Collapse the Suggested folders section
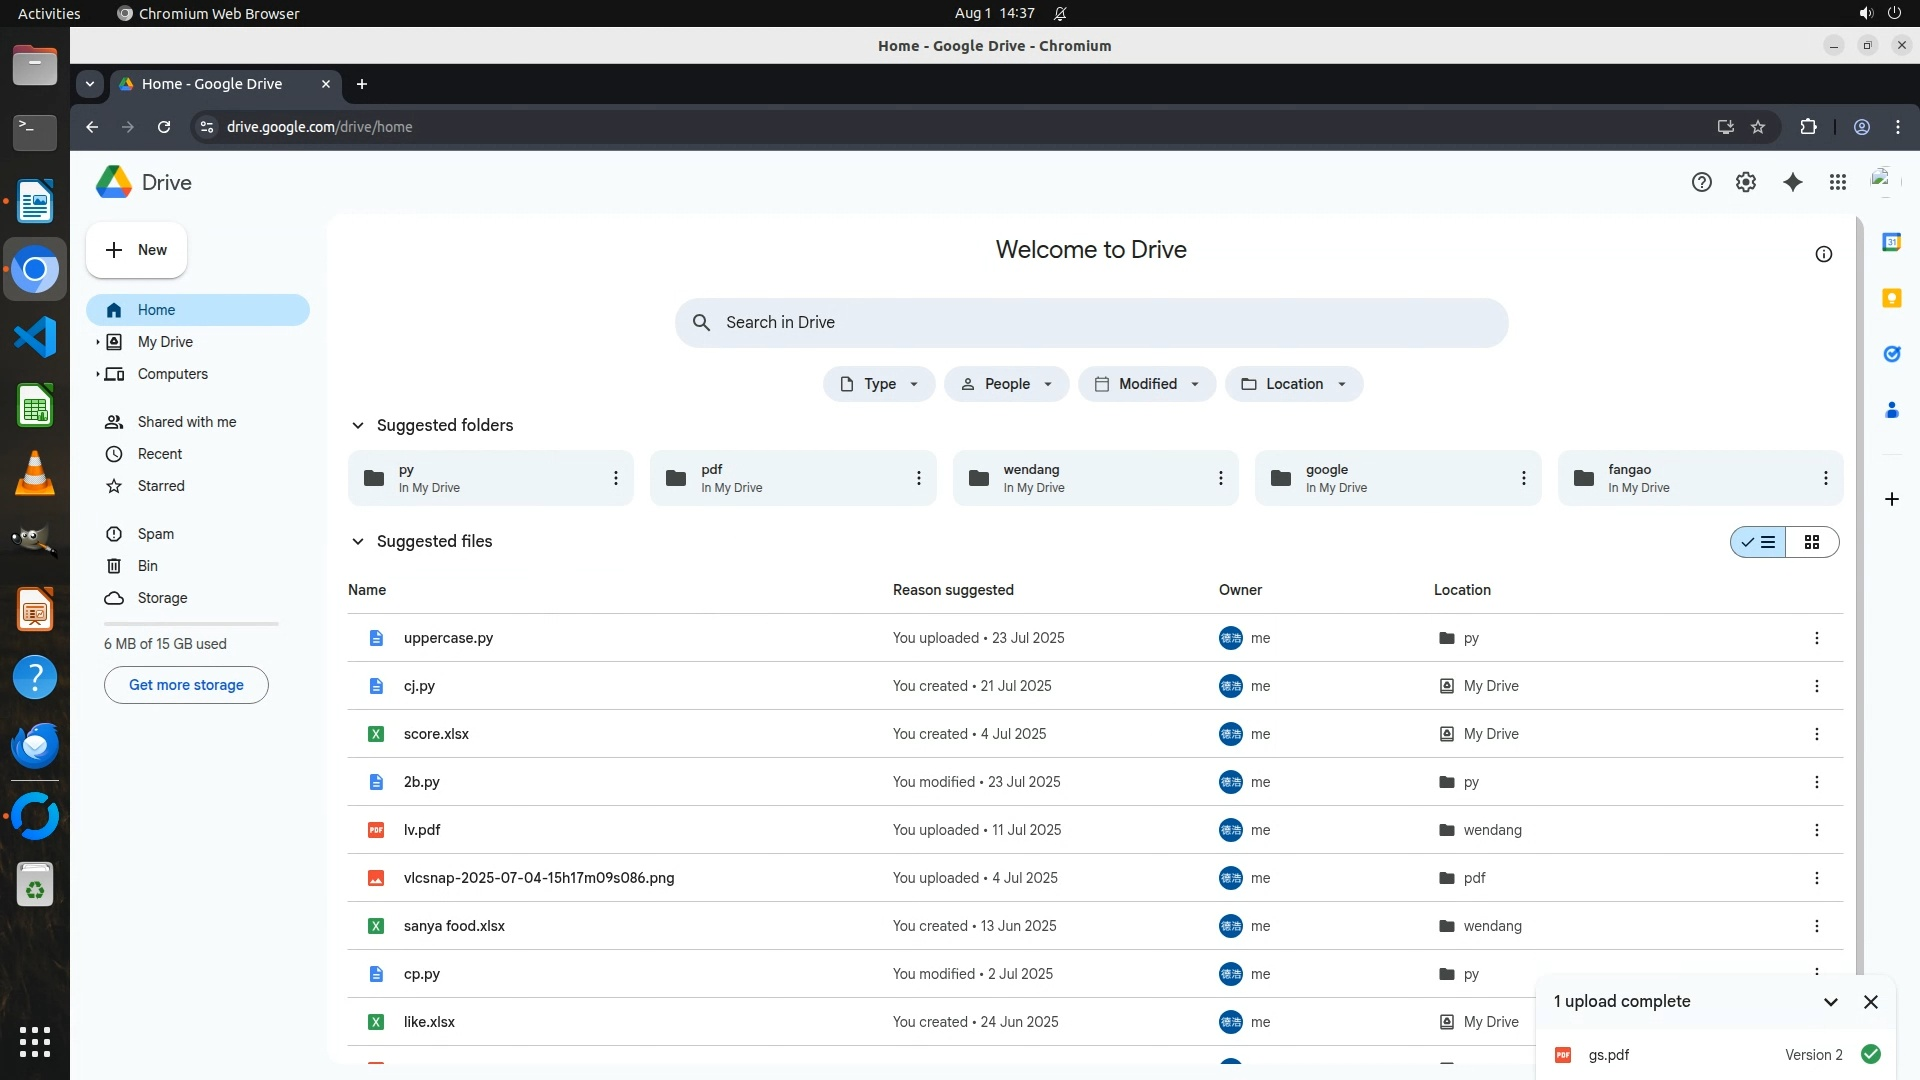 click(x=357, y=425)
